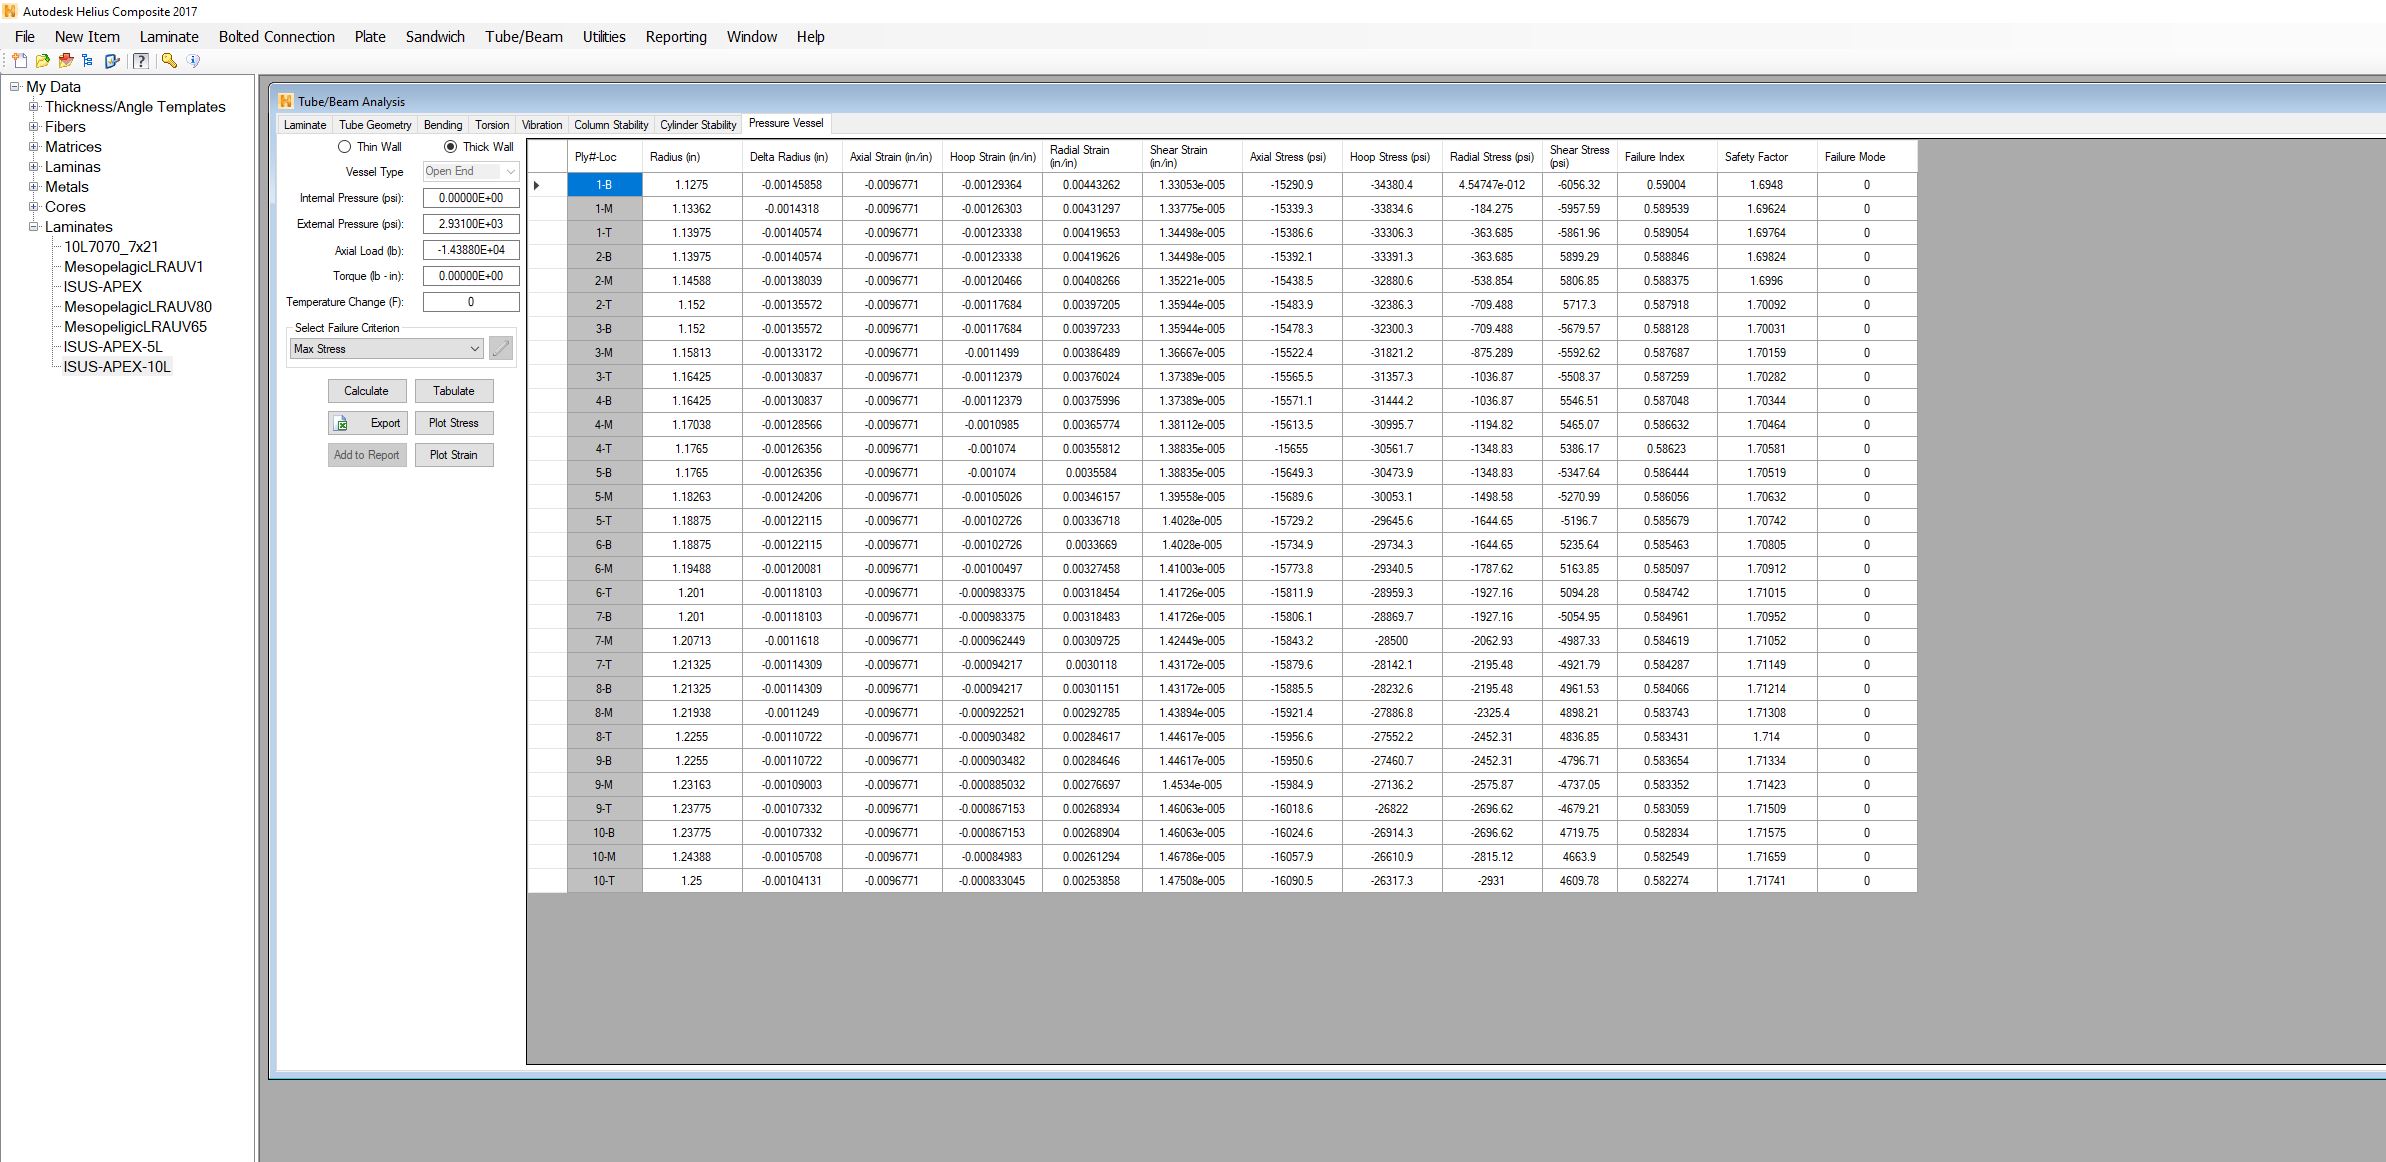2386x1162 pixels.
Task: Export results with the Export button
Action: click(x=366, y=423)
